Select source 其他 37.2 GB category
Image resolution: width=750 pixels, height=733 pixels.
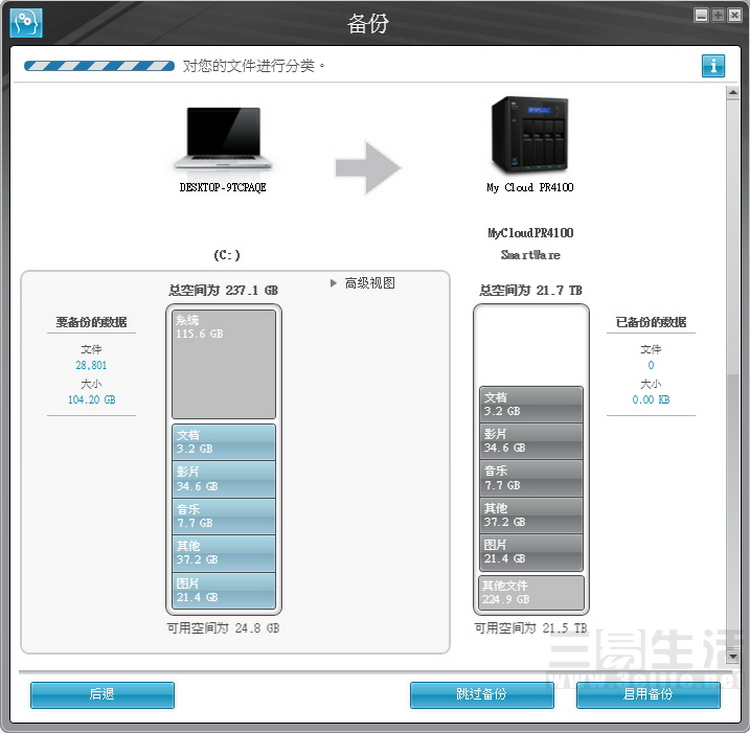click(223, 554)
